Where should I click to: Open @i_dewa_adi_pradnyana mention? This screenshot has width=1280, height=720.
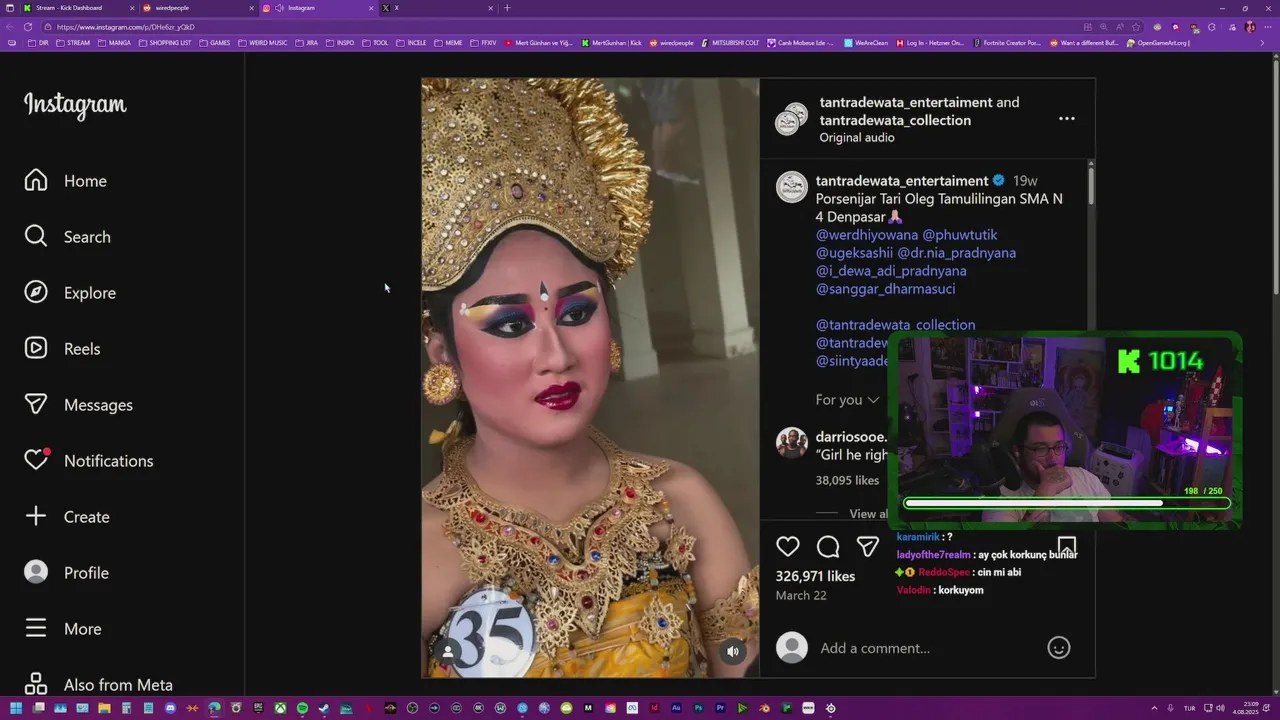click(x=891, y=271)
